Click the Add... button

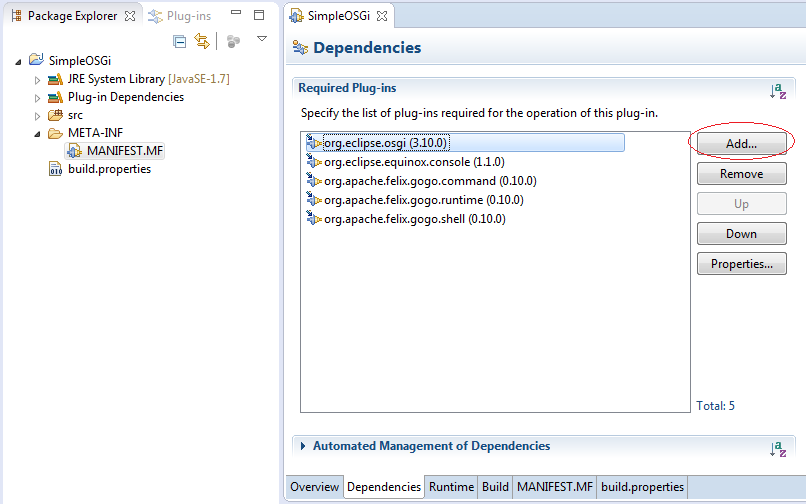741,143
